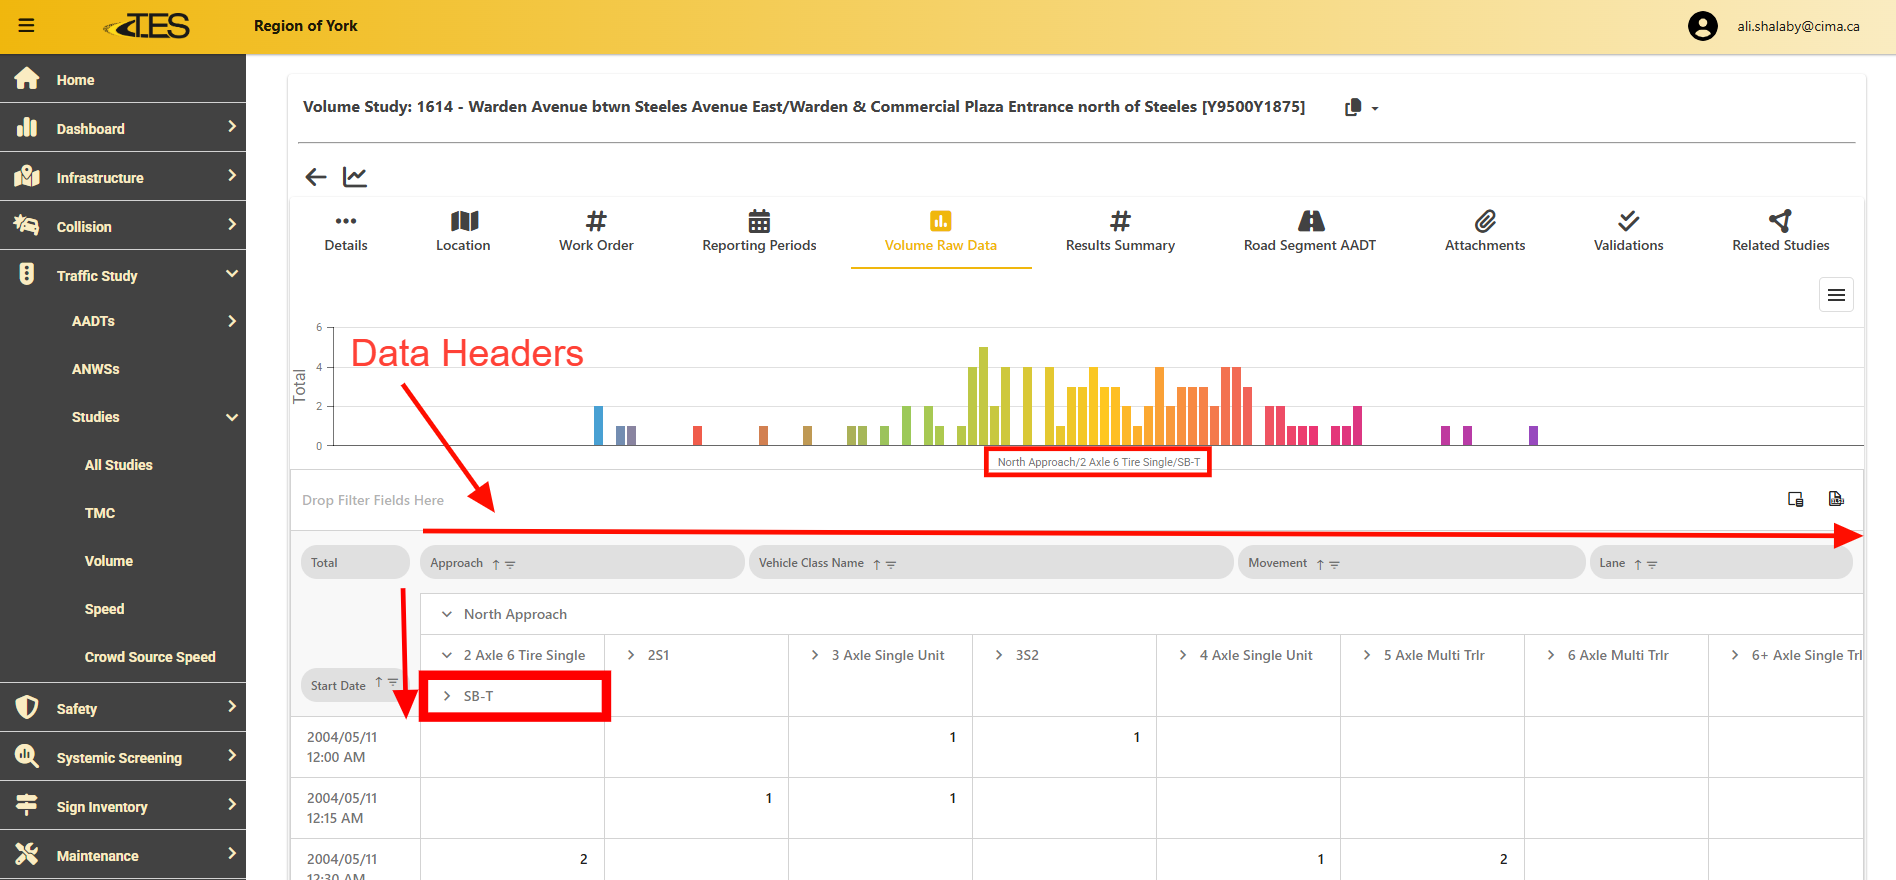Switch to the Results Summary tab
This screenshot has width=1896, height=880.
coord(1120,232)
